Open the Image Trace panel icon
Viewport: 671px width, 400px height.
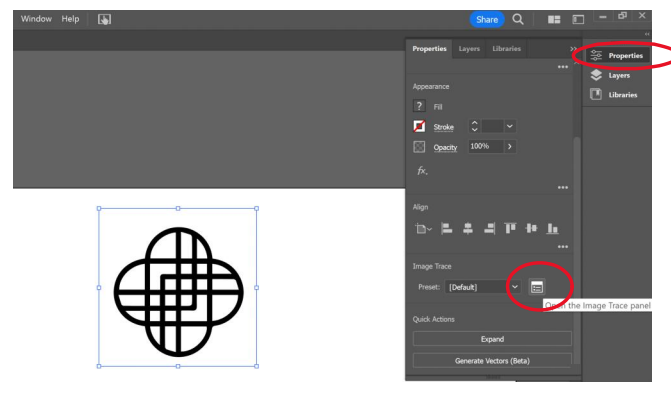point(537,287)
